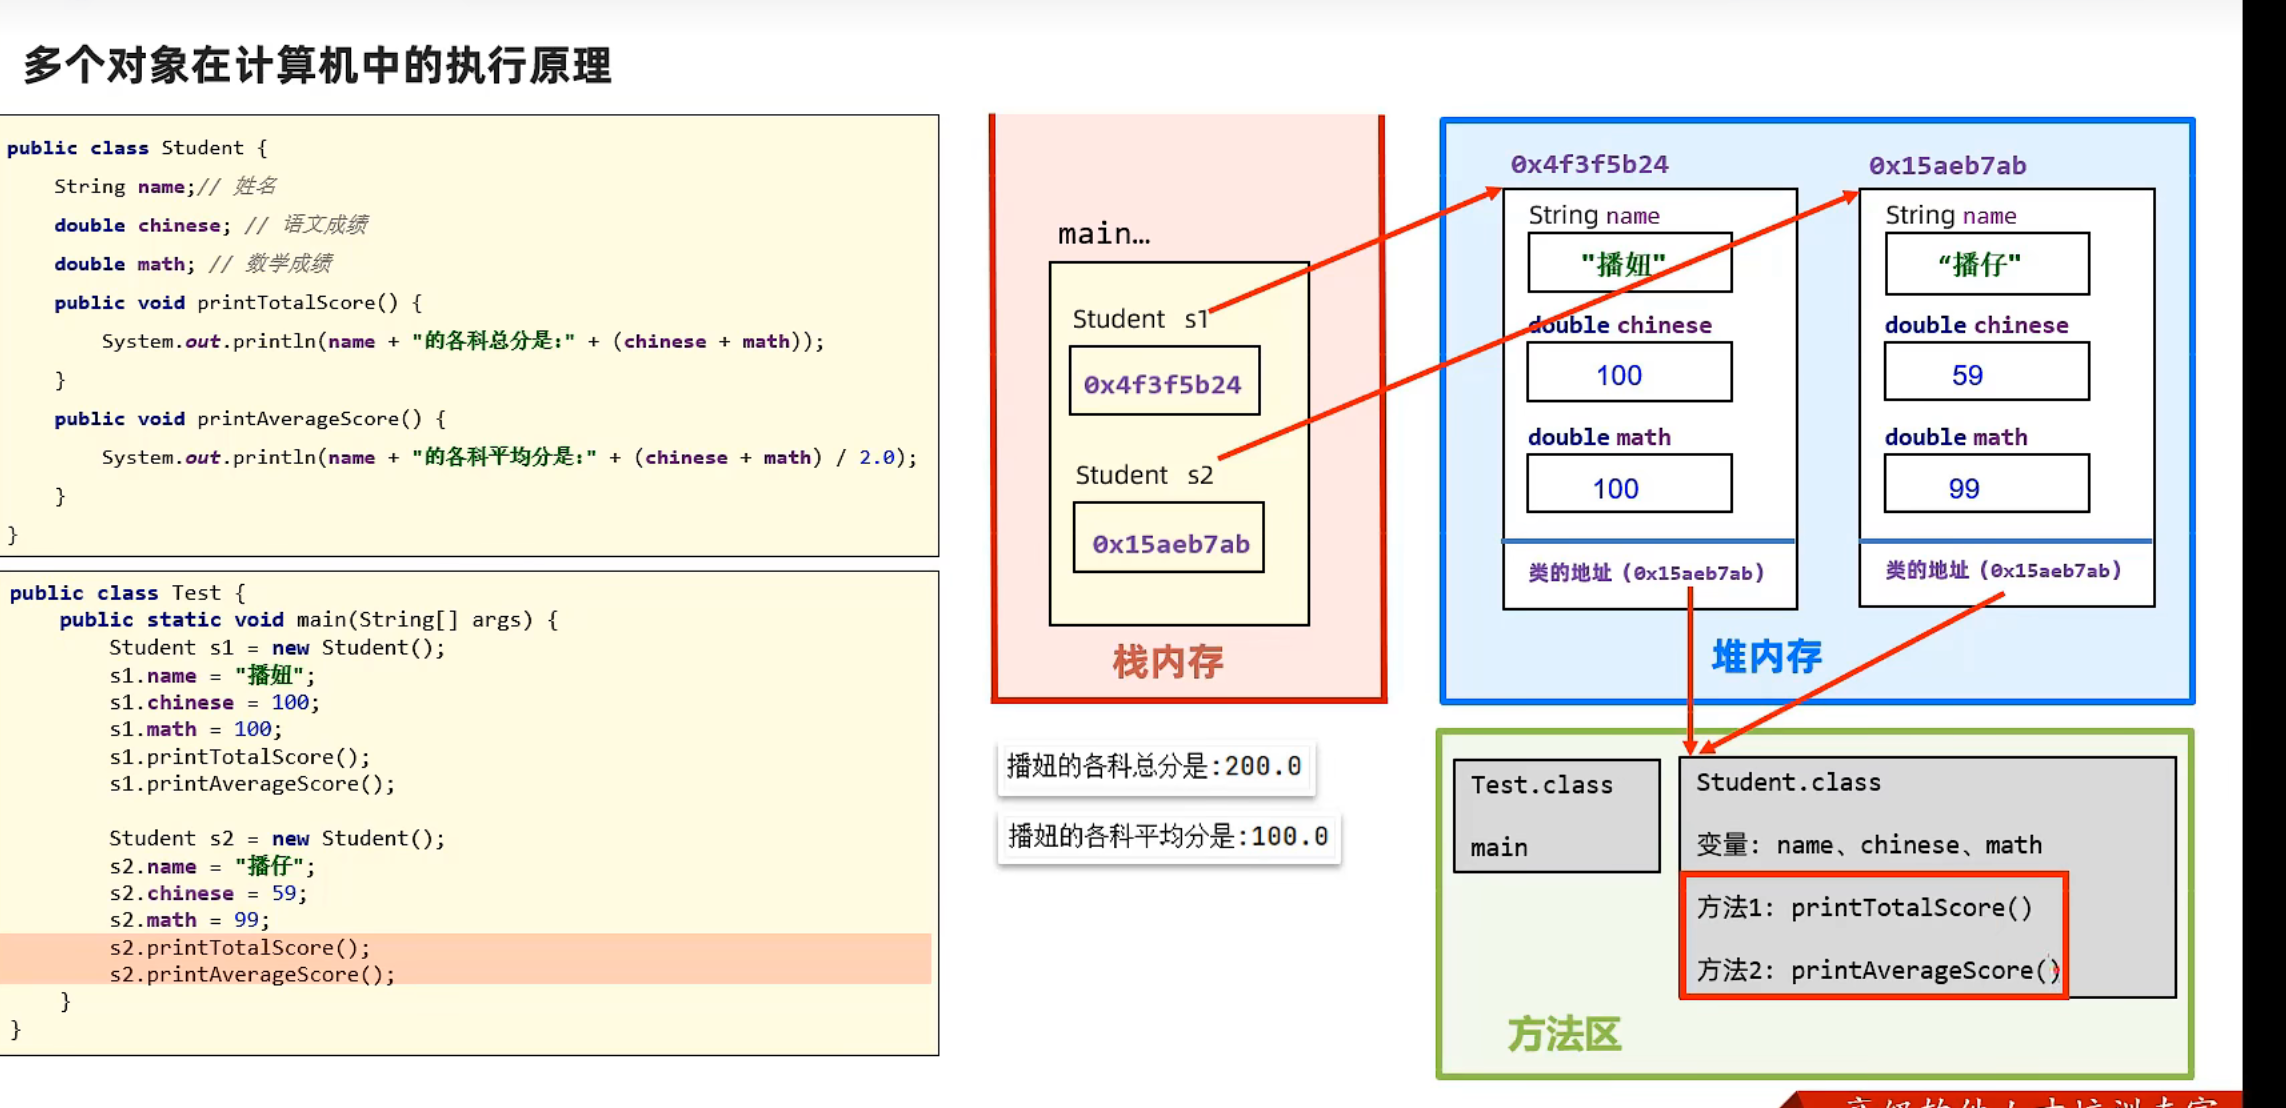Click the first object's chinese value 100
Screen dimensions: 2286x1108
click(1628, 374)
